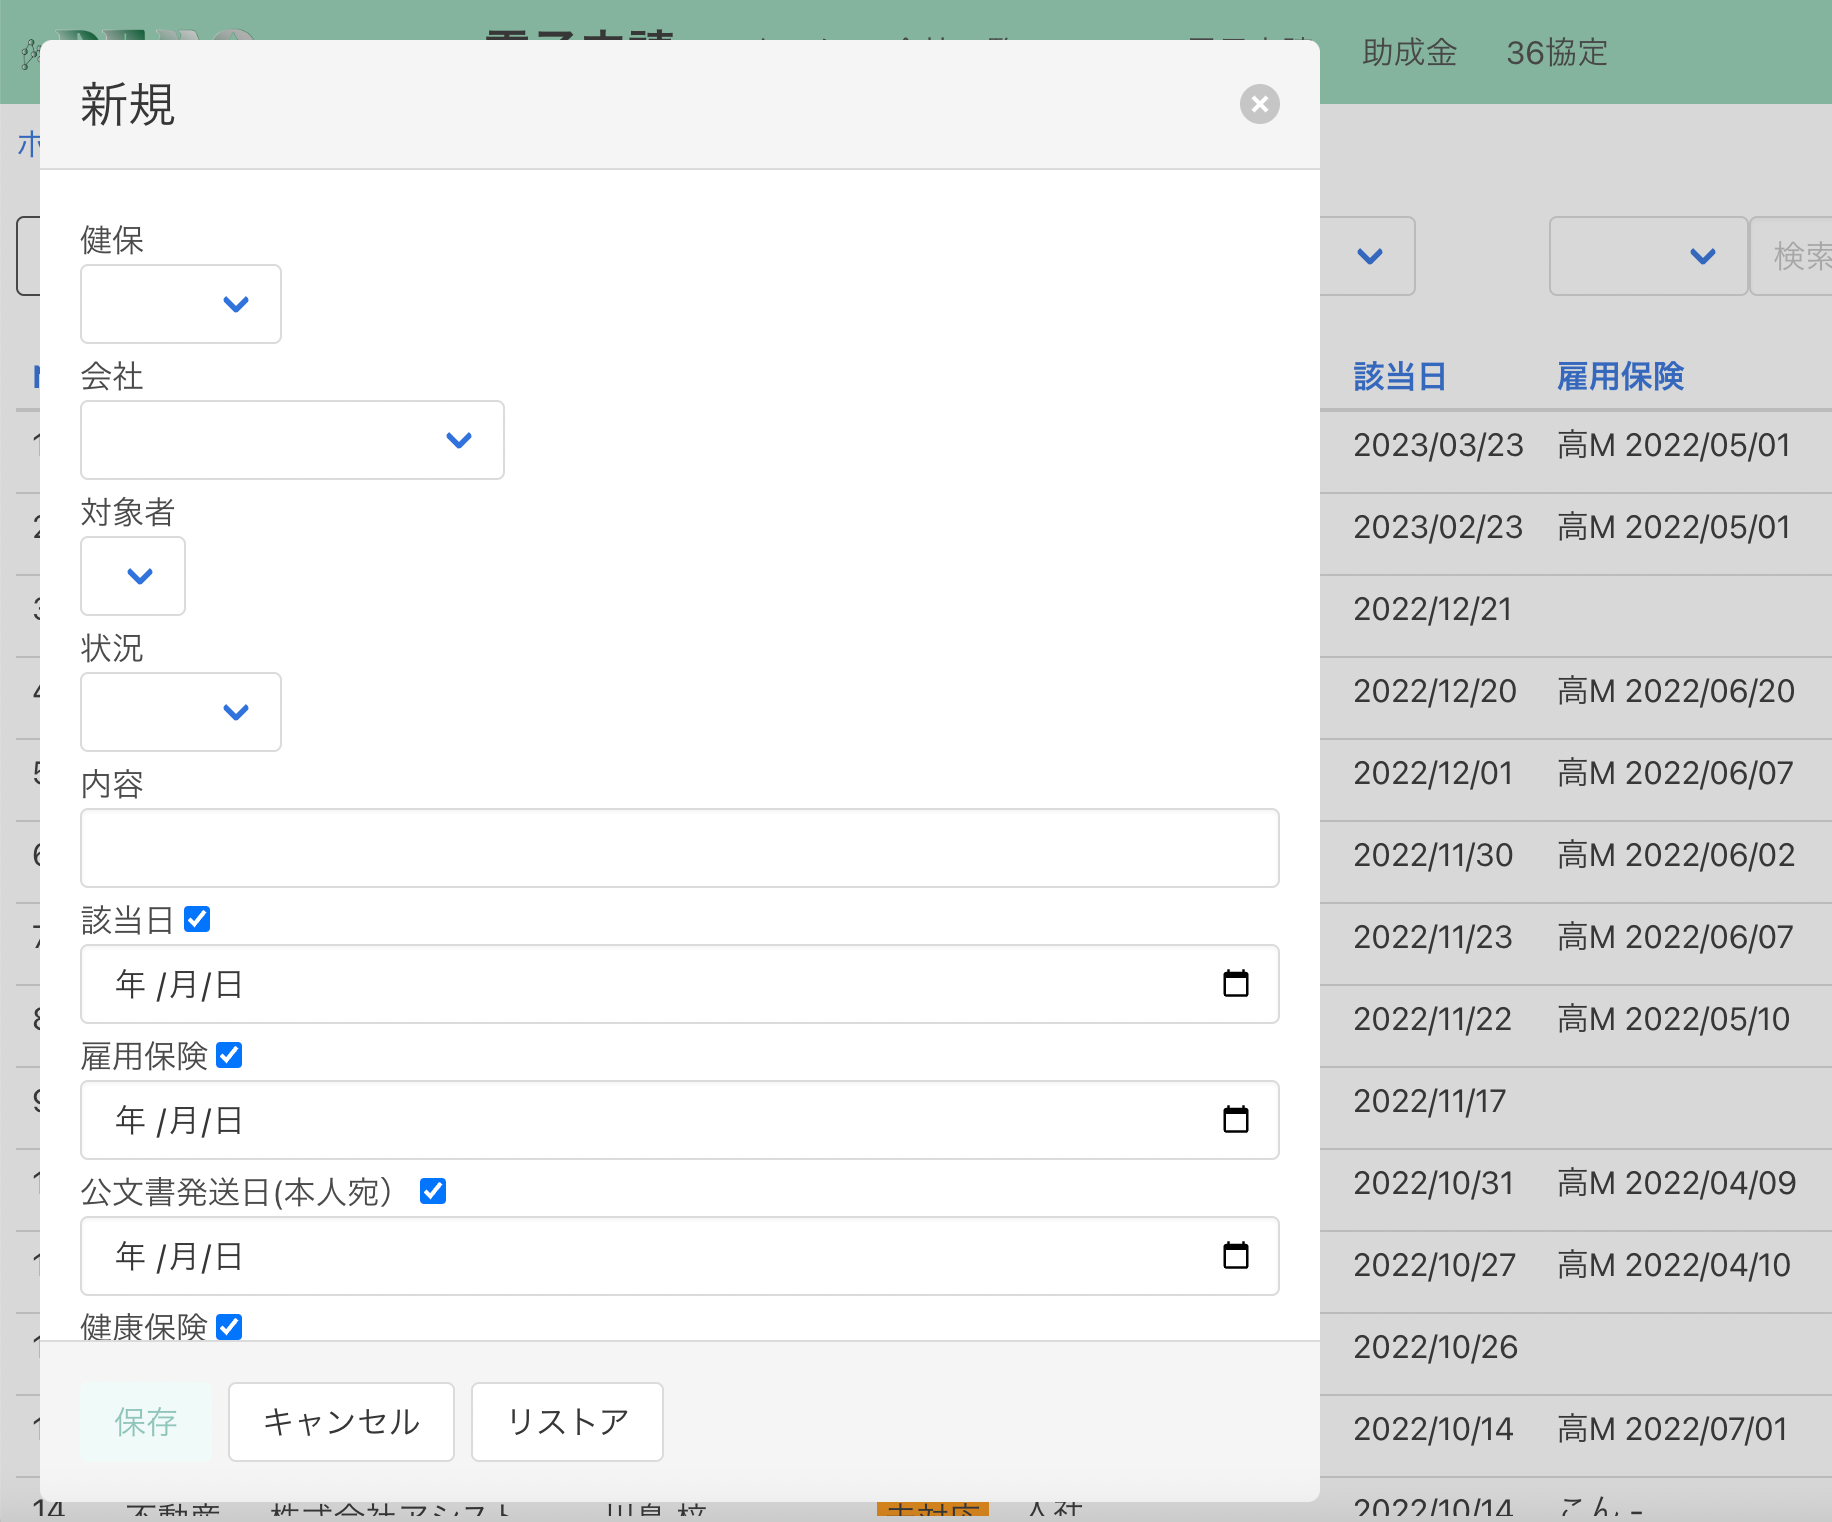1832x1522 pixels.
Task: Expand the 状況 dropdown
Action: pyautogui.click(x=180, y=712)
